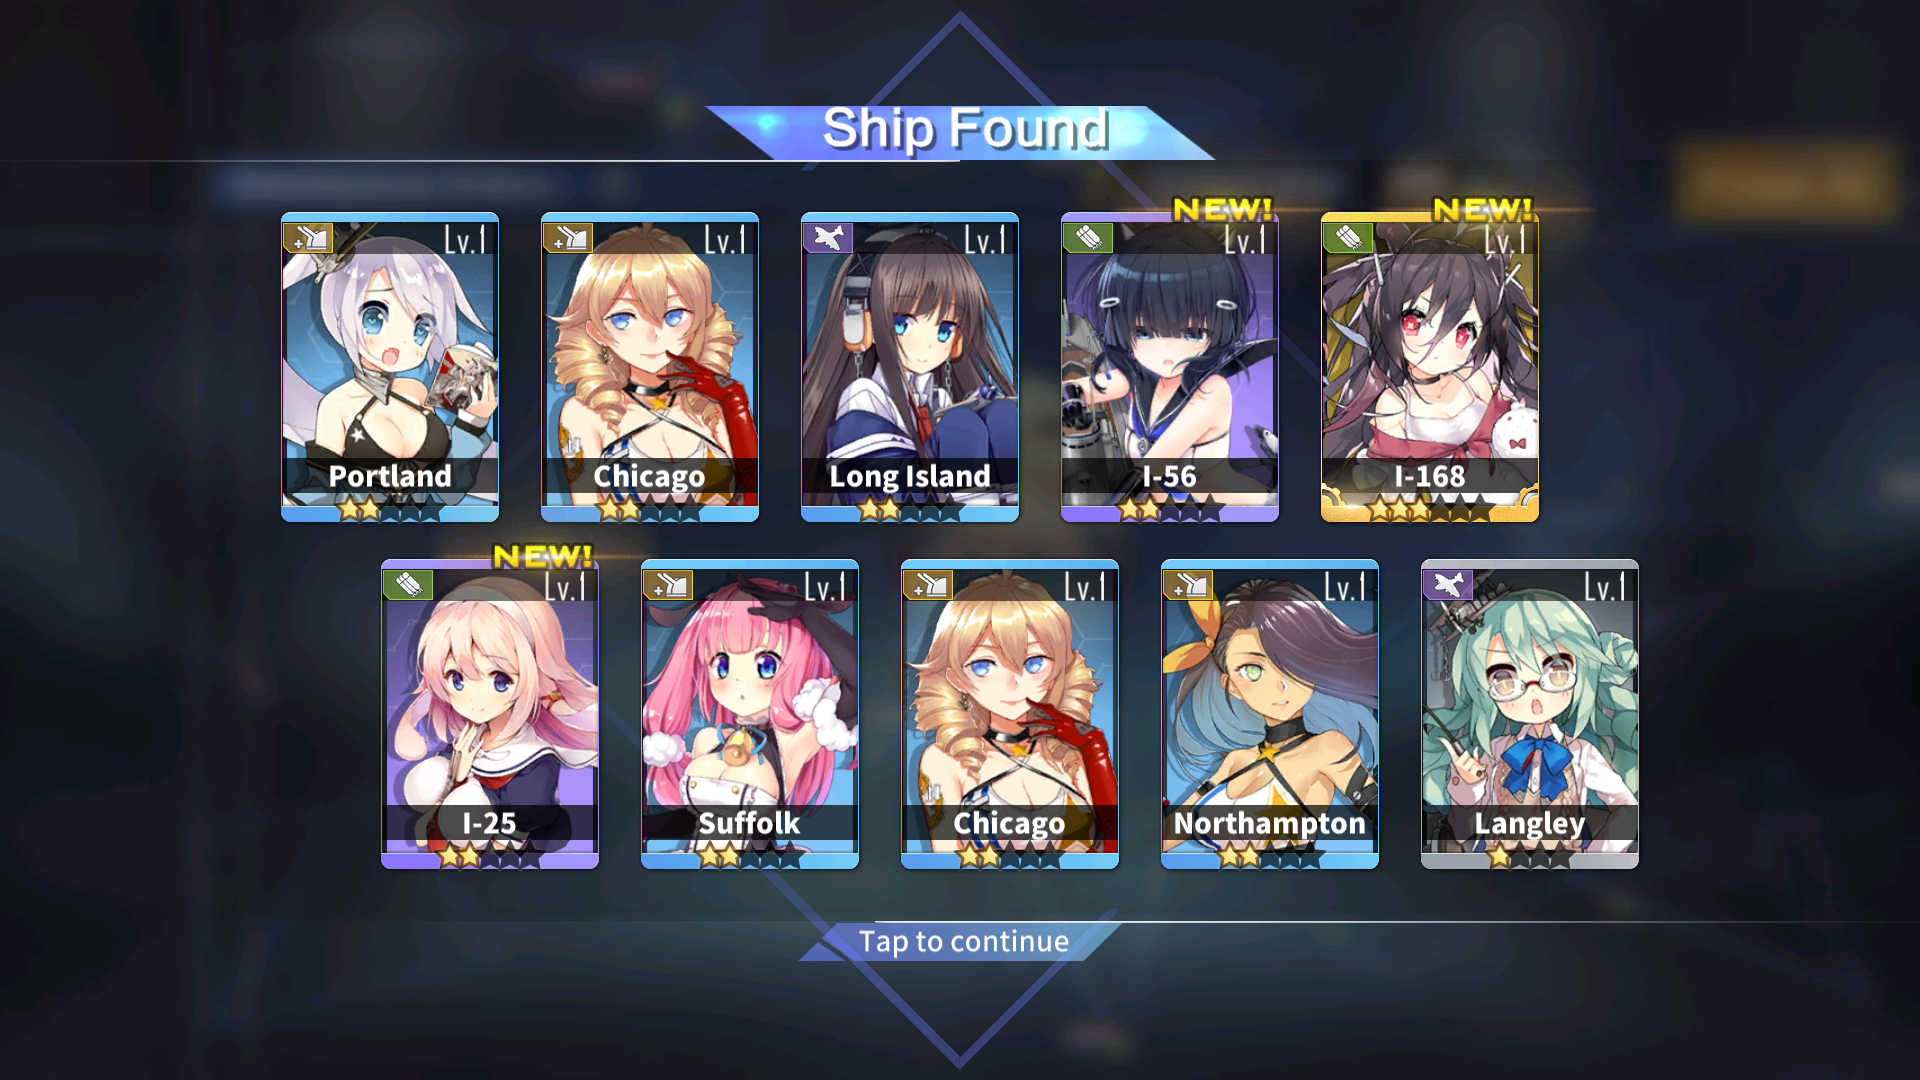The height and width of the screenshot is (1080, 1920).
Task: Click the torpedo submarine icon on I-56 card
Action: (x=1088, y=238)
